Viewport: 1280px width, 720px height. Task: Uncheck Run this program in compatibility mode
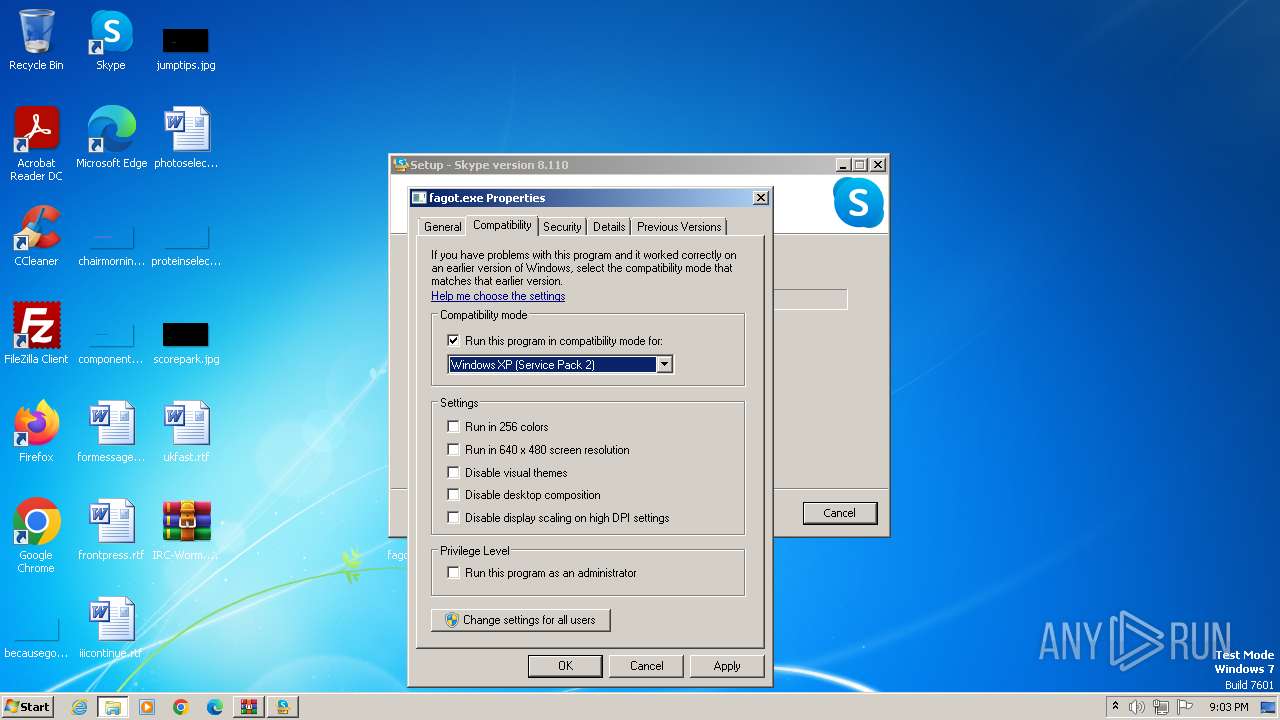pos(454,341)
